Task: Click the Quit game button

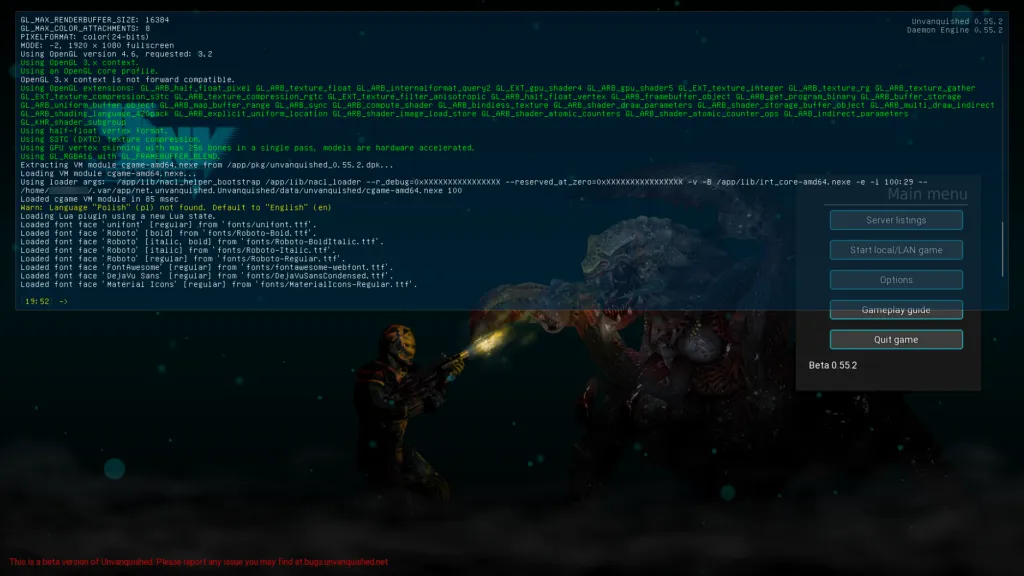Action: pyautogui.click(x=896, y=340)
